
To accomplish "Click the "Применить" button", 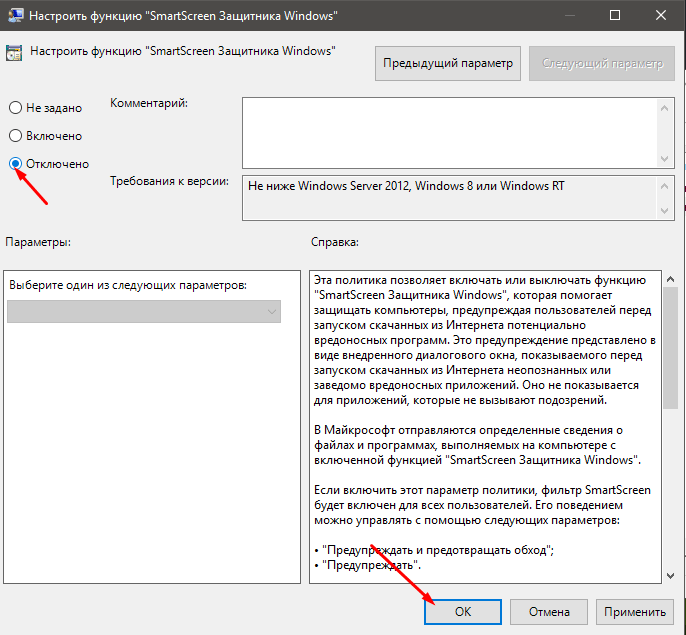I will click(x=634, y=611).
